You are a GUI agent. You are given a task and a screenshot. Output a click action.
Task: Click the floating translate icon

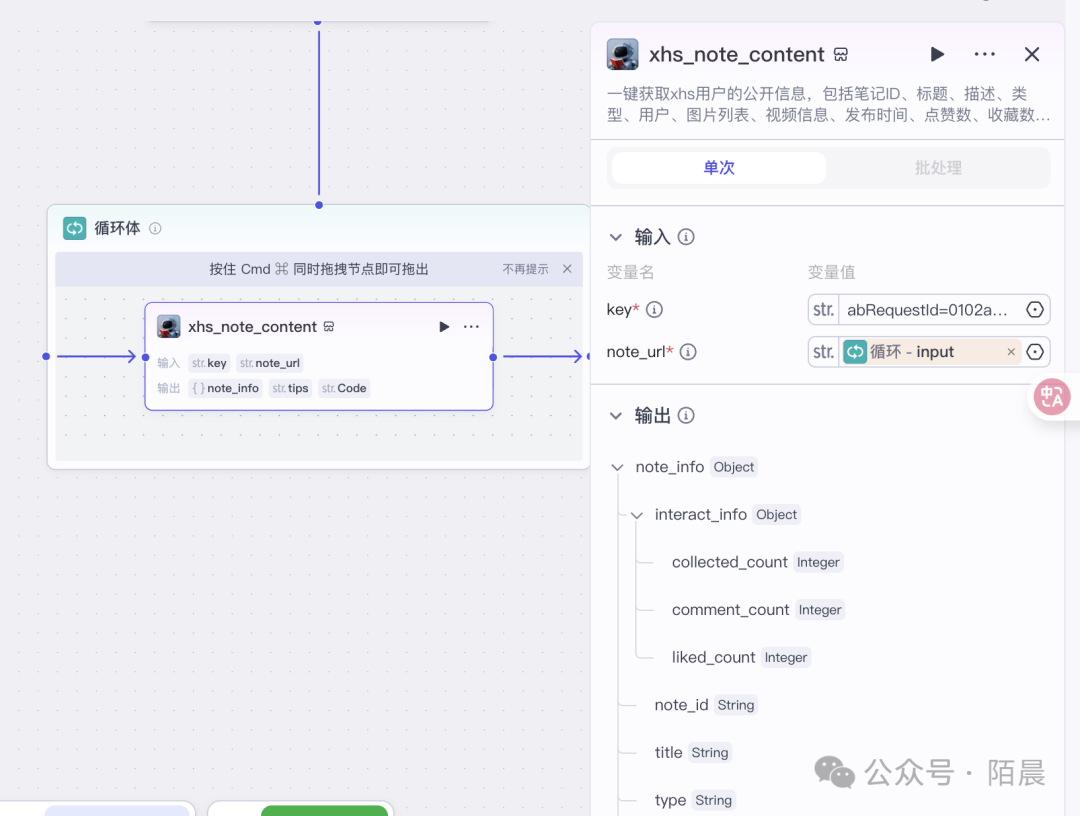pos(1051,397)
